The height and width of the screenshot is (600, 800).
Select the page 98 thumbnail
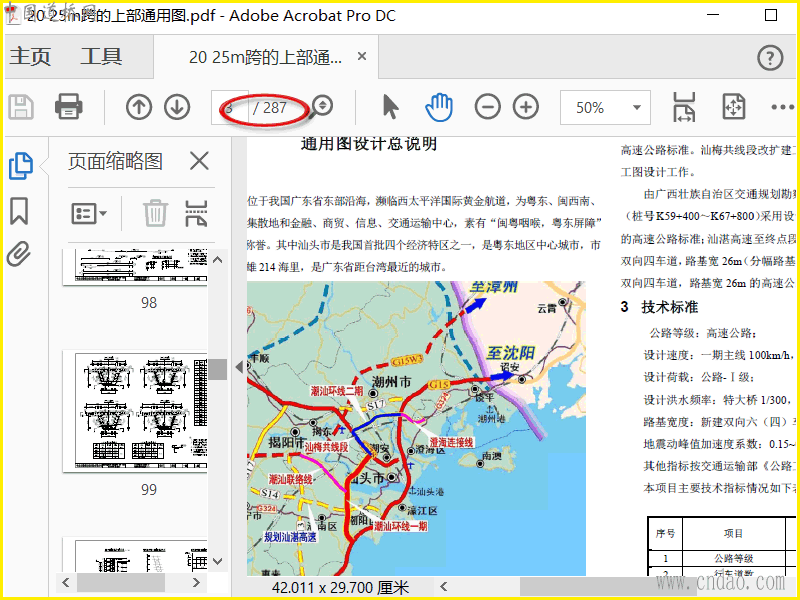[135, 267]
